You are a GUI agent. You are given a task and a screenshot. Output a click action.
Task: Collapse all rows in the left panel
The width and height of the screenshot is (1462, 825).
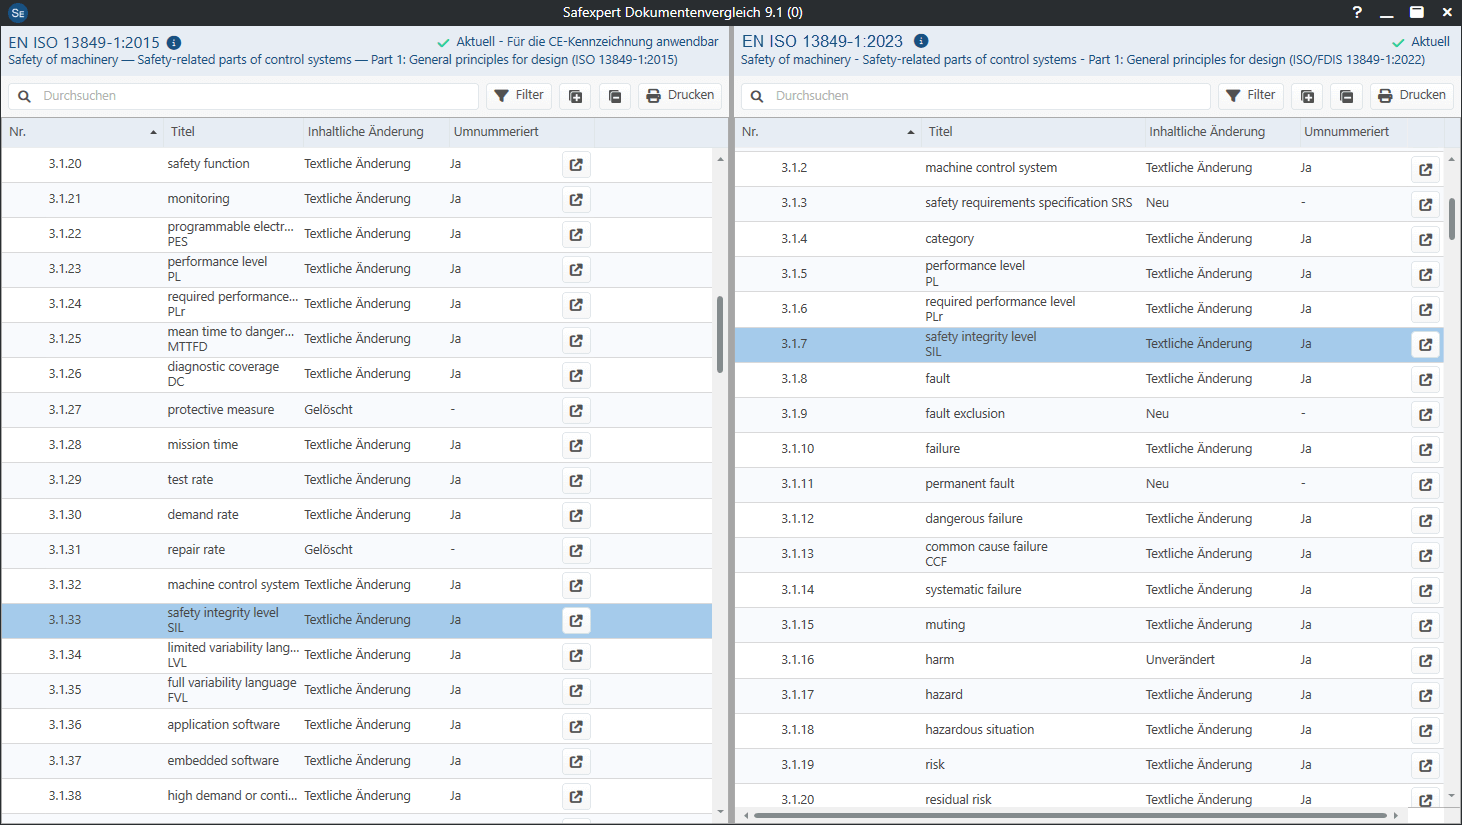click(x=615, y=96)
